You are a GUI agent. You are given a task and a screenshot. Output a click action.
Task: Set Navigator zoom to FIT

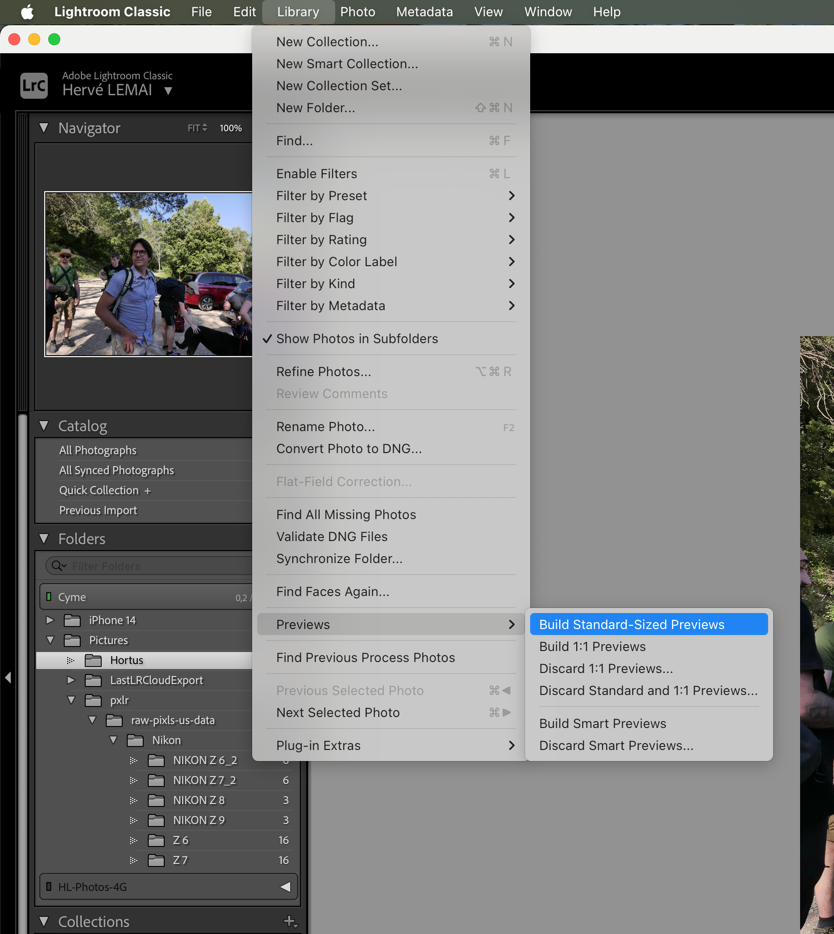click(x=197, y=127)
